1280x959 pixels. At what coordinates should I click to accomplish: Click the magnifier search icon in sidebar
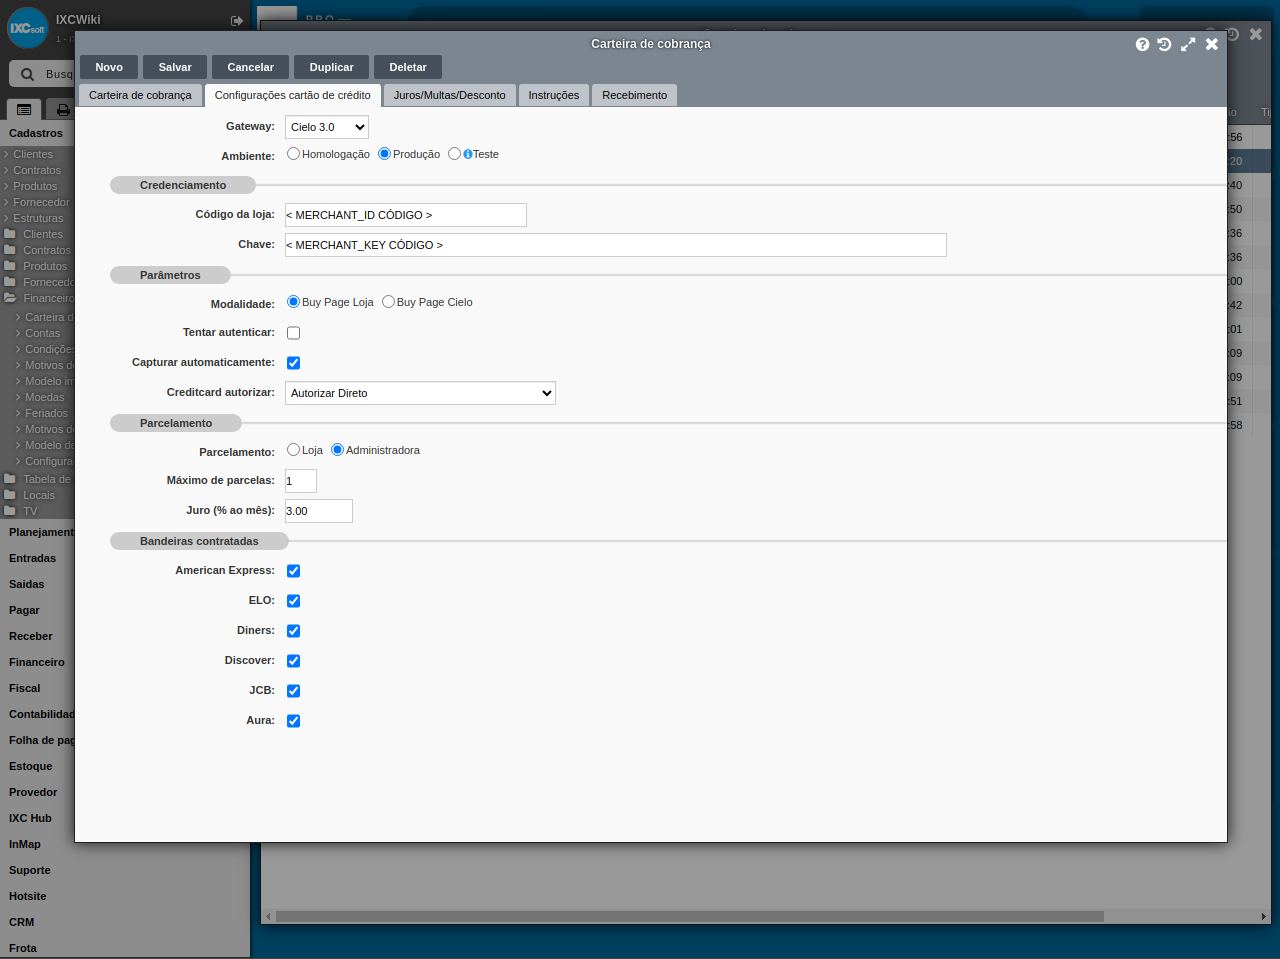click(x=27, y=74)
